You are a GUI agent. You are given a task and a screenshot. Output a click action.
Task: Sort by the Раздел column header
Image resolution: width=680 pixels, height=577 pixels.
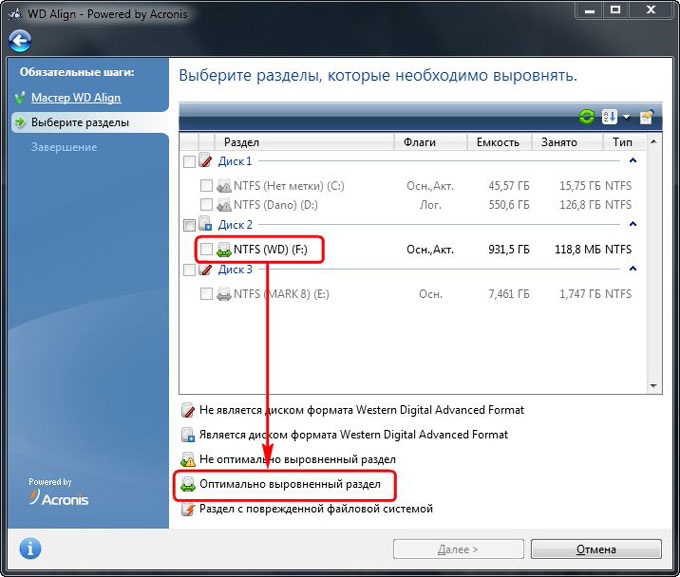pos(304,142)
